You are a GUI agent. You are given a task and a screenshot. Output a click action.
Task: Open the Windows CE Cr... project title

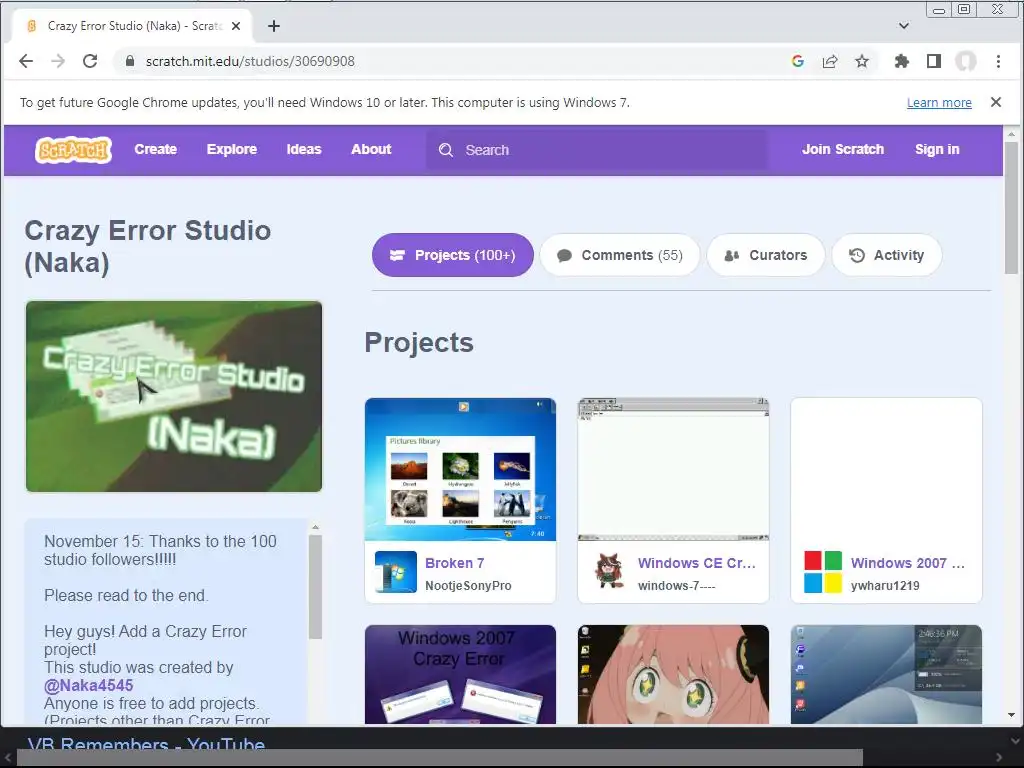(697, 563)
